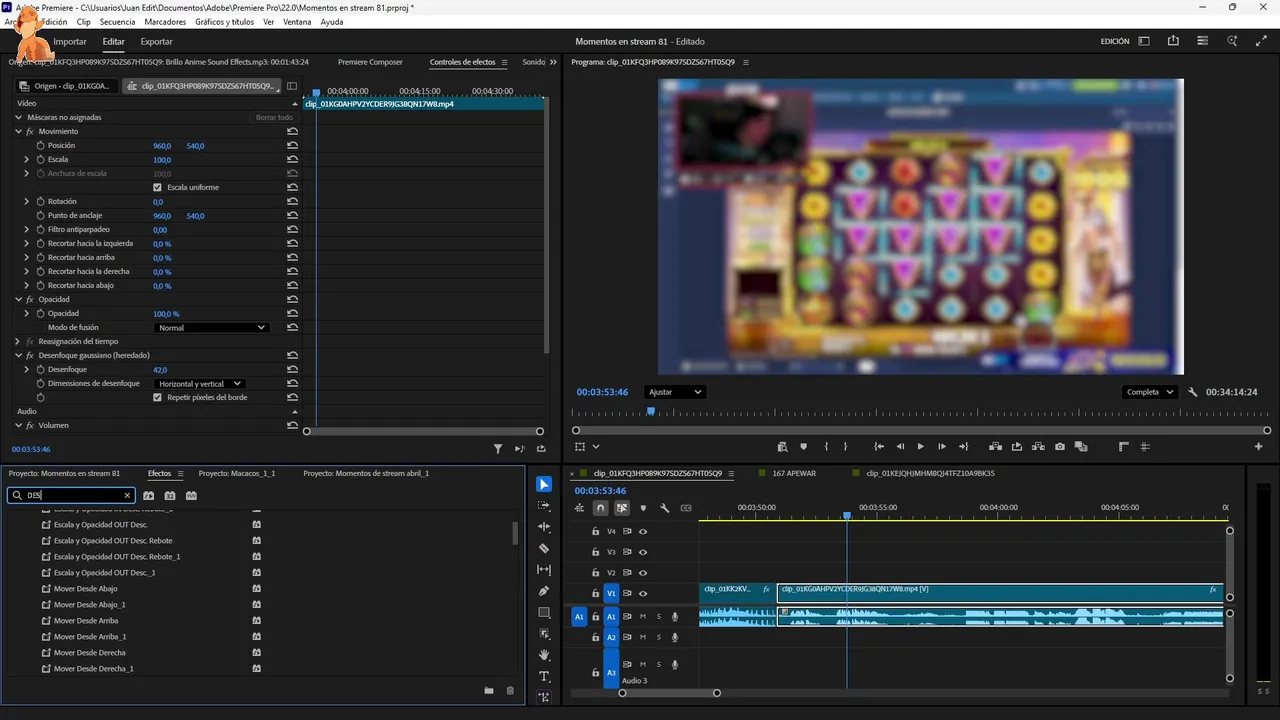The width and height of the screenshot is (1280, 720).
Task: Create new custom bin folder in Effects
Action: point(489,691)
